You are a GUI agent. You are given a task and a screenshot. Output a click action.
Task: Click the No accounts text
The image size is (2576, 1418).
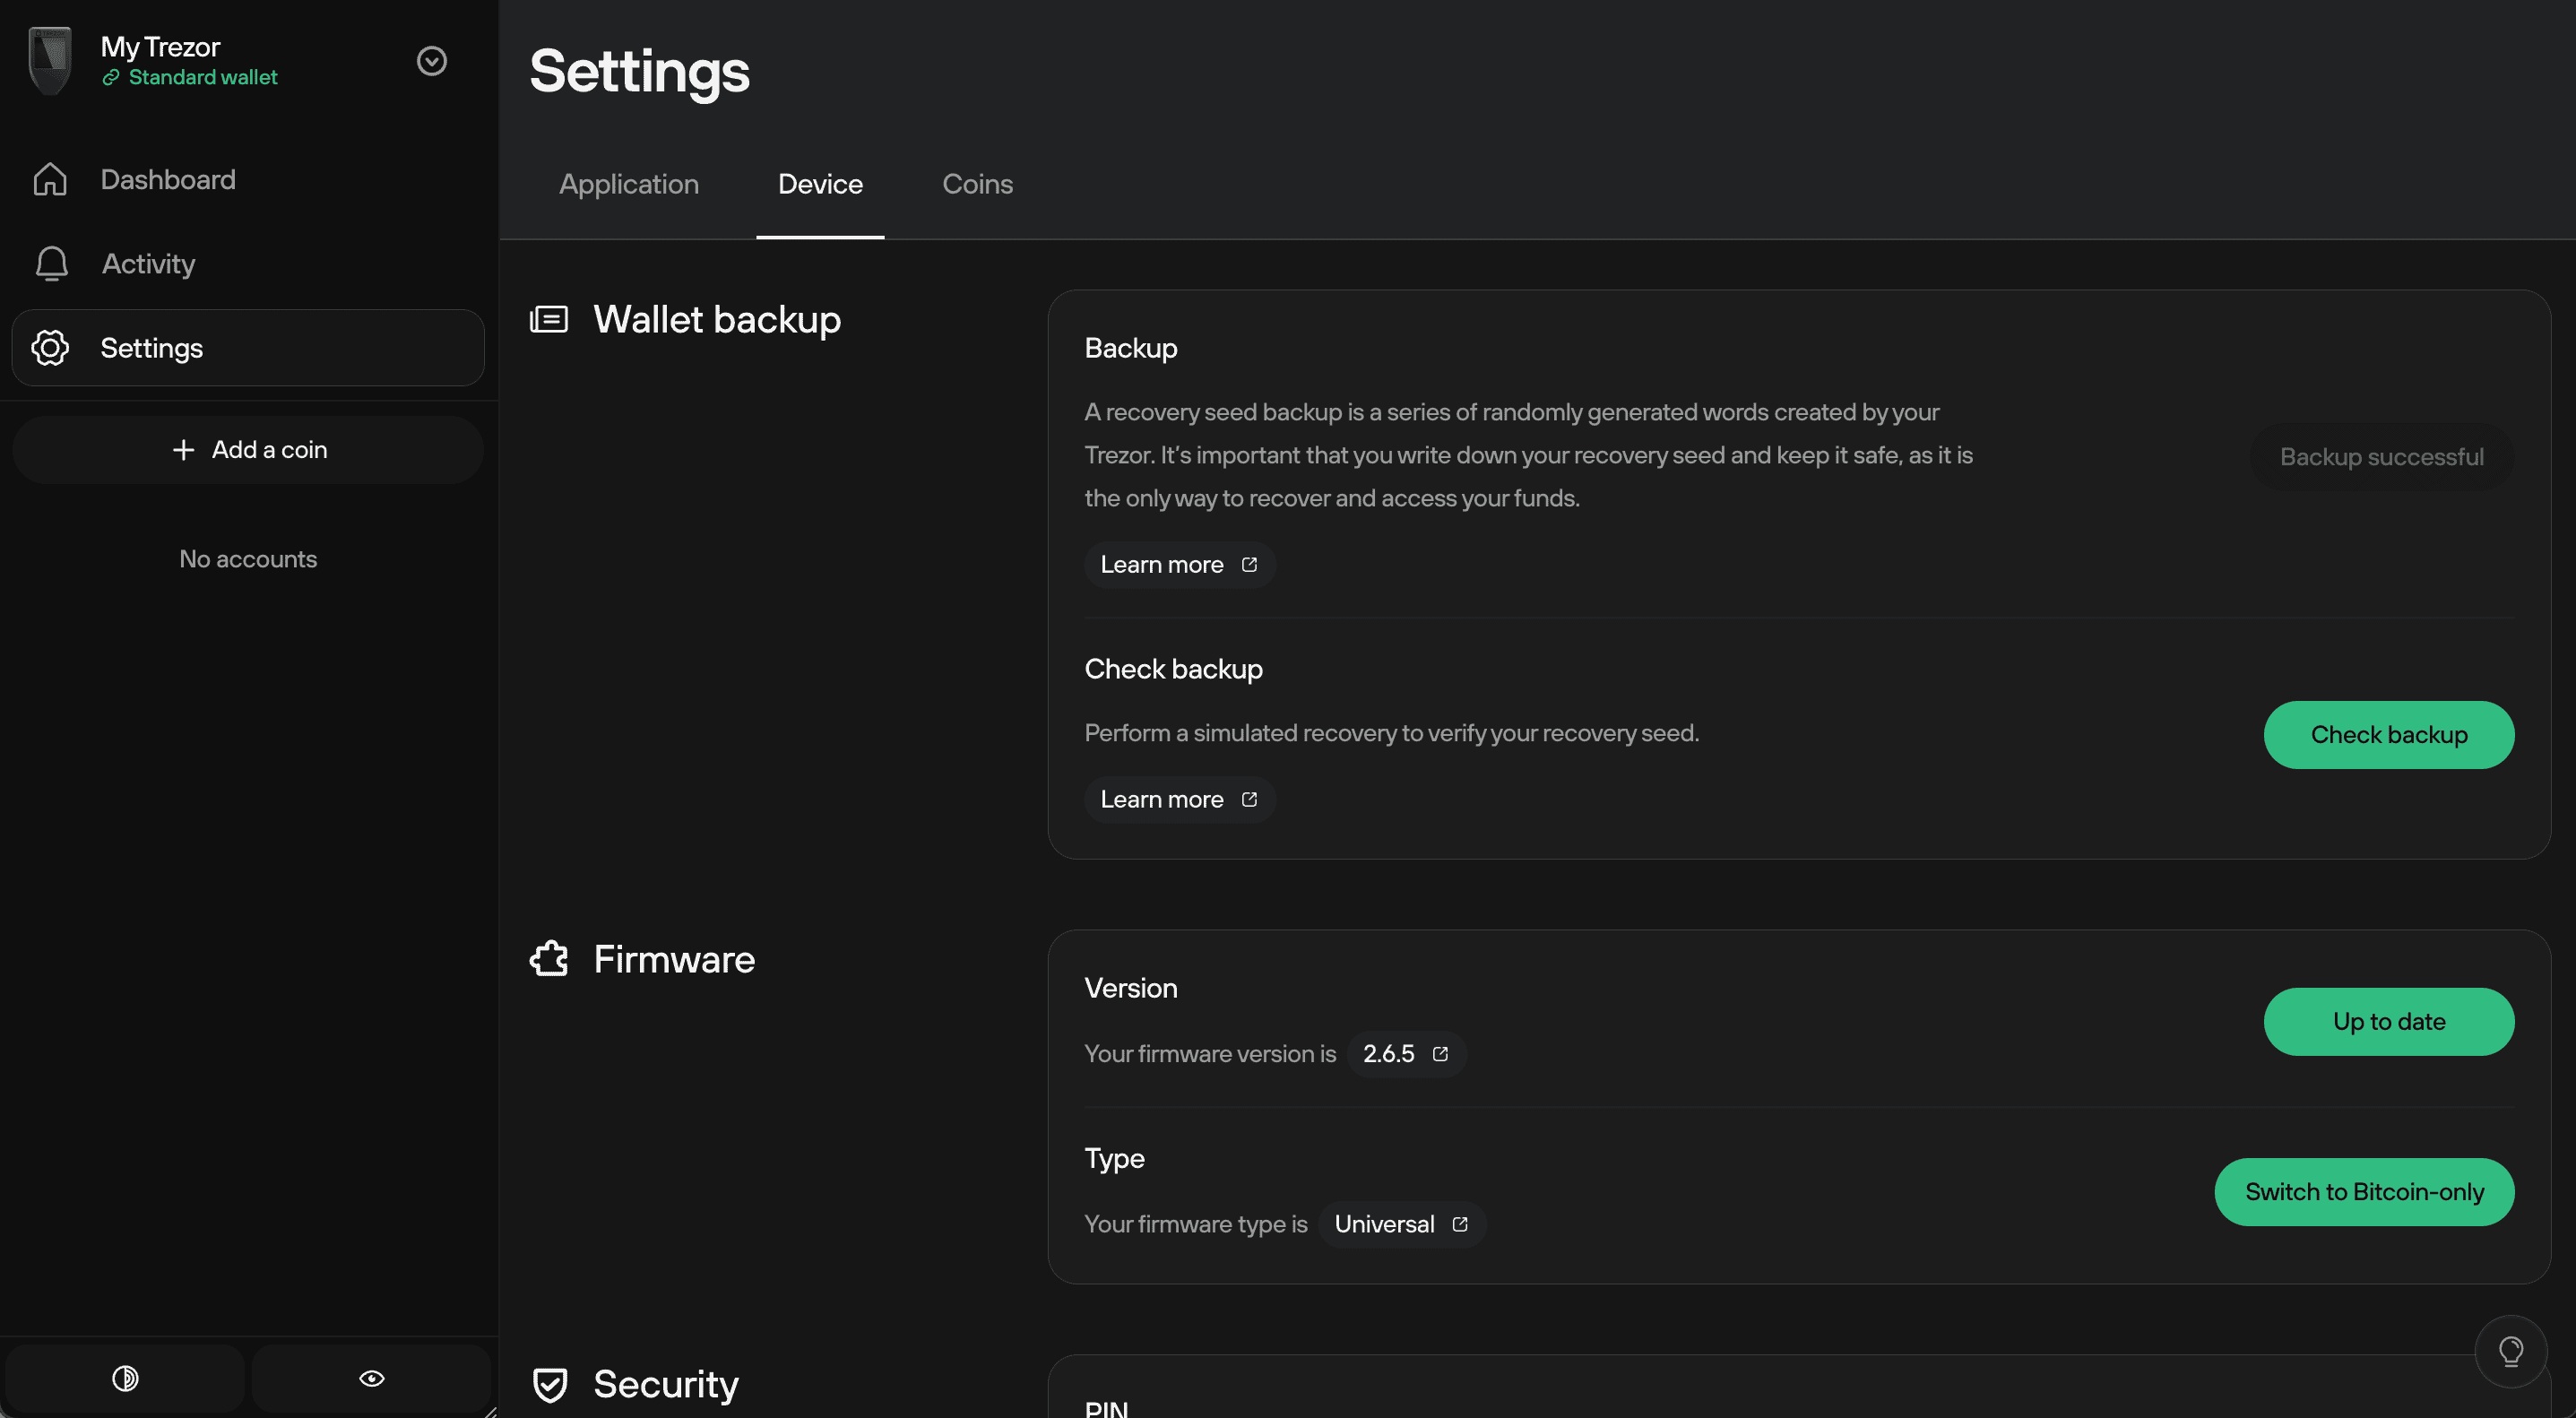(x=248, y=559)
